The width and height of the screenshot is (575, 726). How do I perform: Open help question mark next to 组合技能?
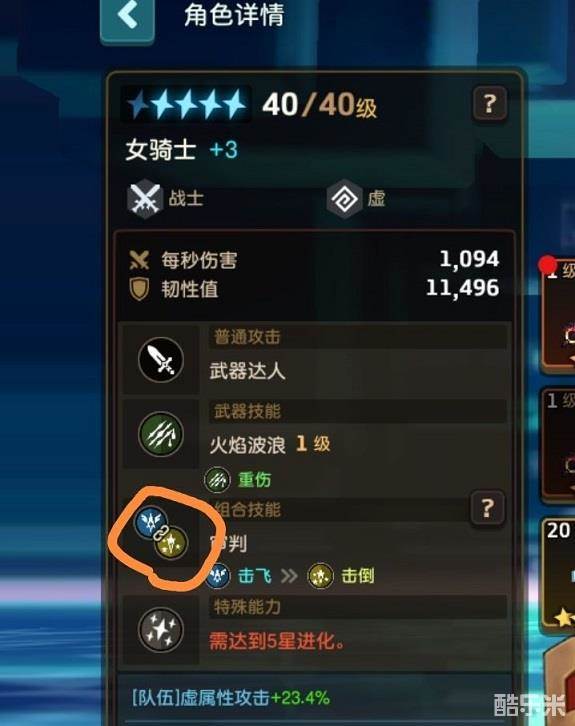coord(487,508)
